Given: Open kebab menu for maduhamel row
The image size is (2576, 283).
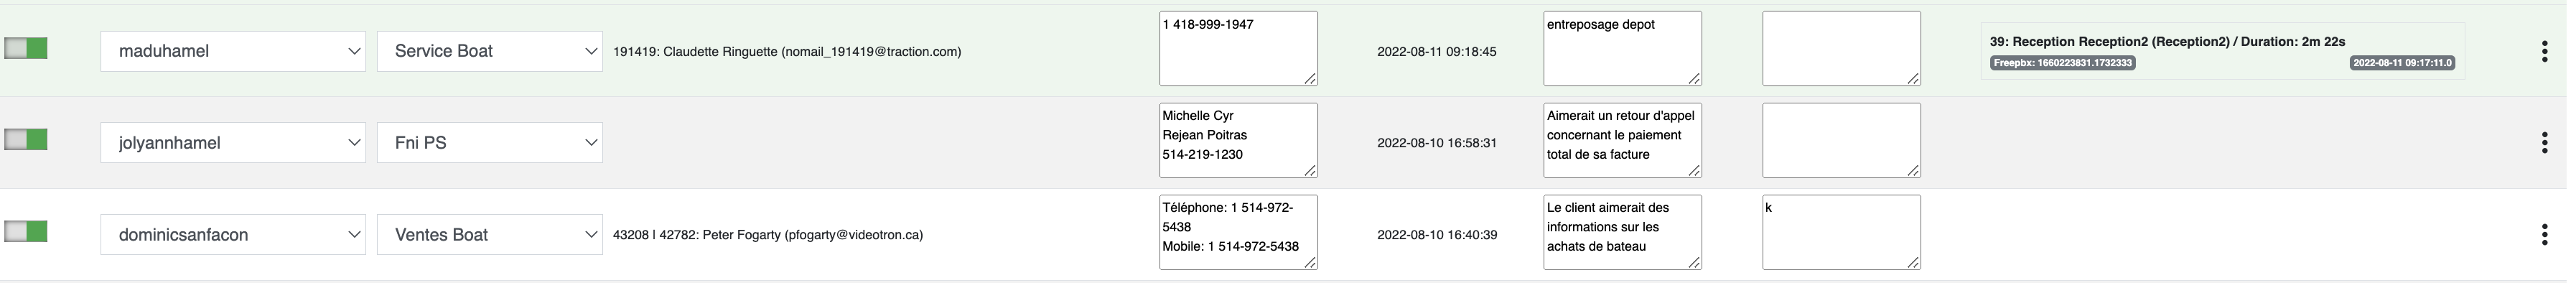Looking at the screenshot, I should click(2544, 52).
